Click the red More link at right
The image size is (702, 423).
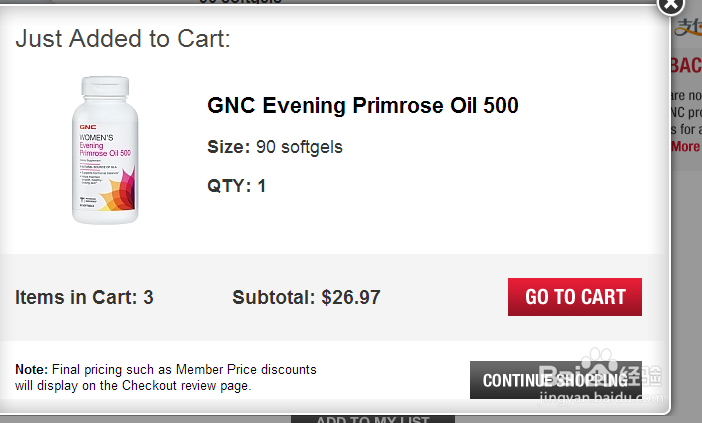[x=686, y=147]
